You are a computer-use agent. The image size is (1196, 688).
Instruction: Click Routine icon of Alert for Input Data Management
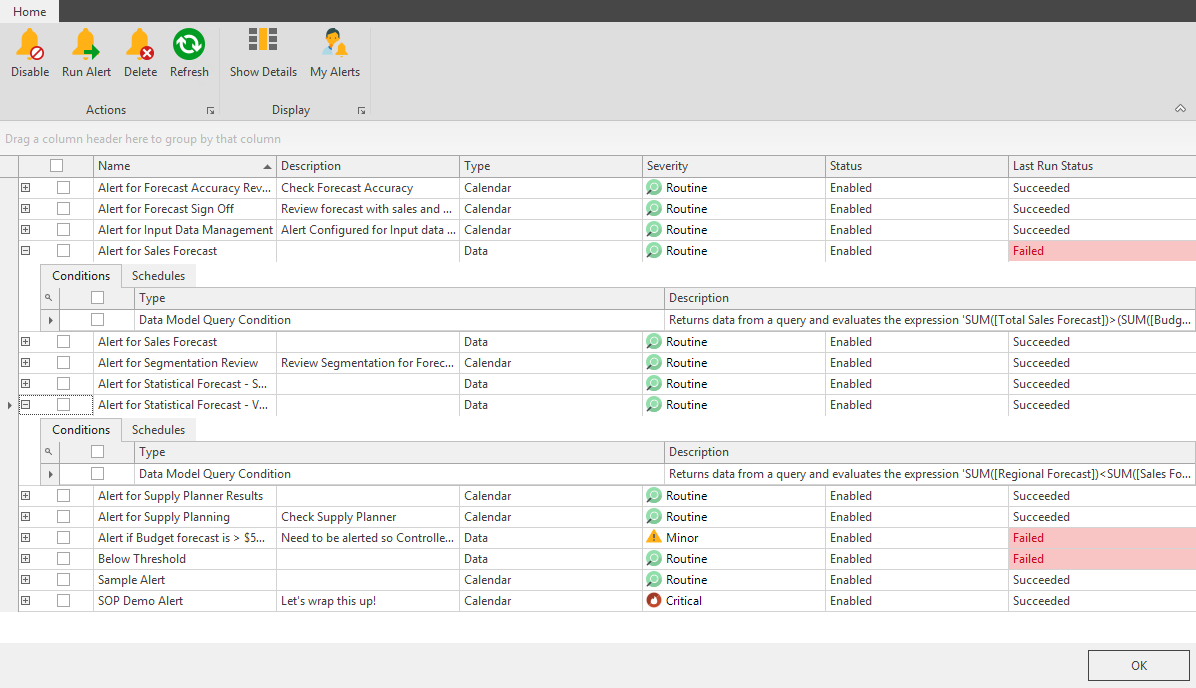654,230
